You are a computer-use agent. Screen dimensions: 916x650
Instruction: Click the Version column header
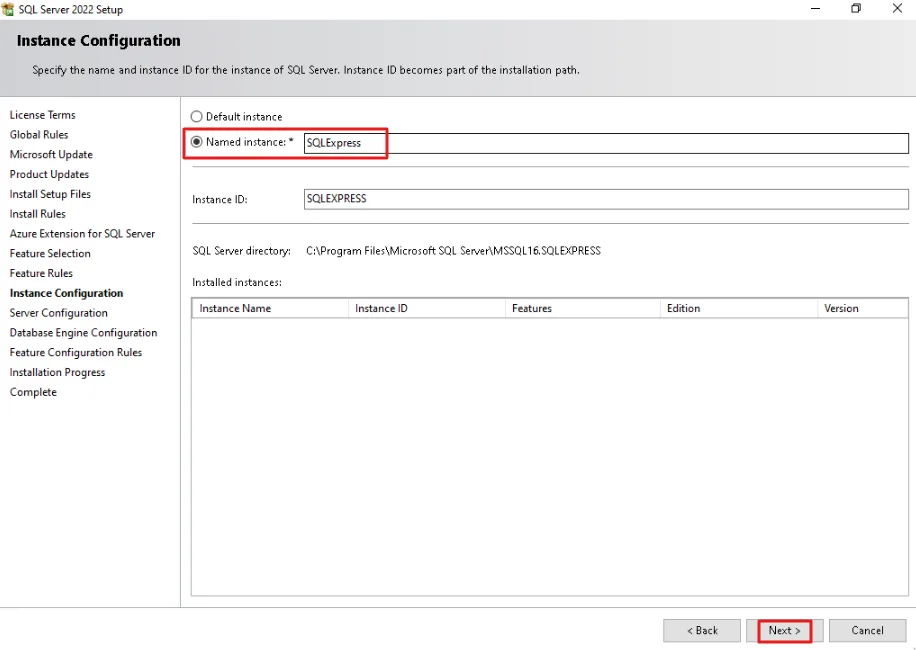tap(863, 308)
